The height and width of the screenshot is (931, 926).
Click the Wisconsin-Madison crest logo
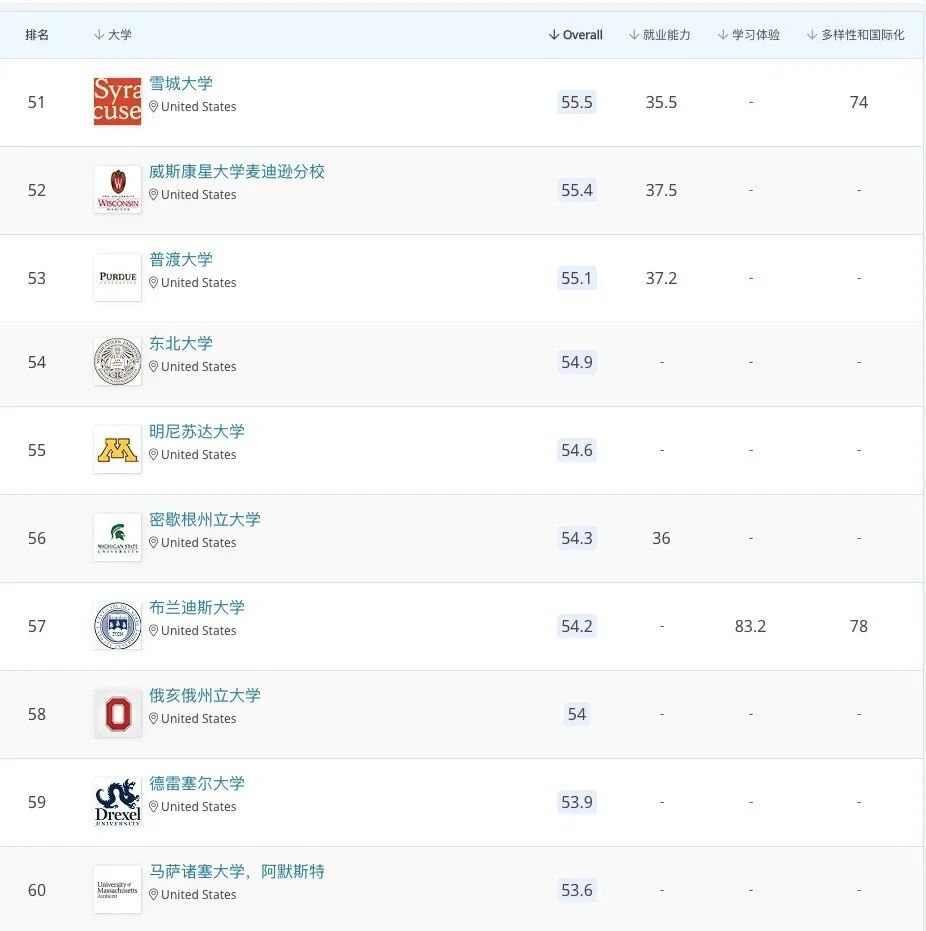pos(118,189)
